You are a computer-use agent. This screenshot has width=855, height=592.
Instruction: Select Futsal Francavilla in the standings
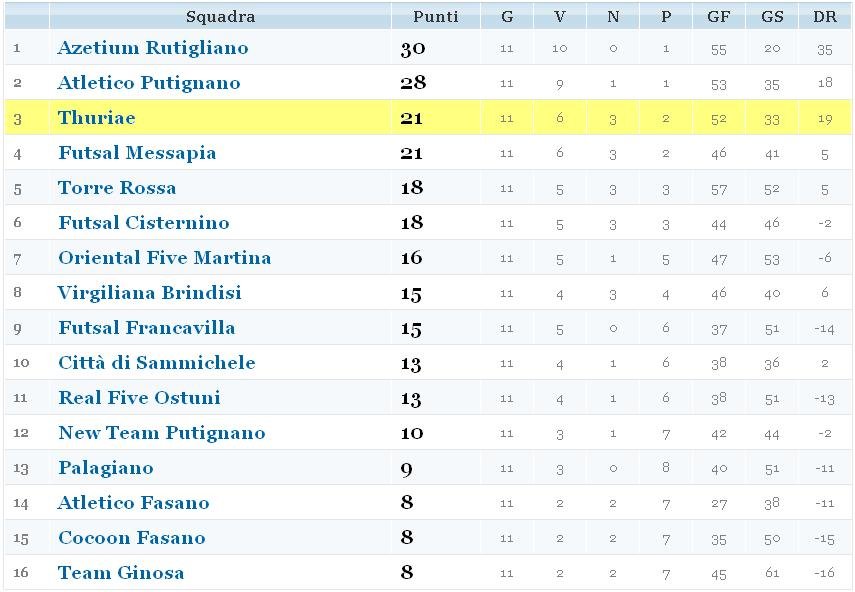click(x=147, y=328)
